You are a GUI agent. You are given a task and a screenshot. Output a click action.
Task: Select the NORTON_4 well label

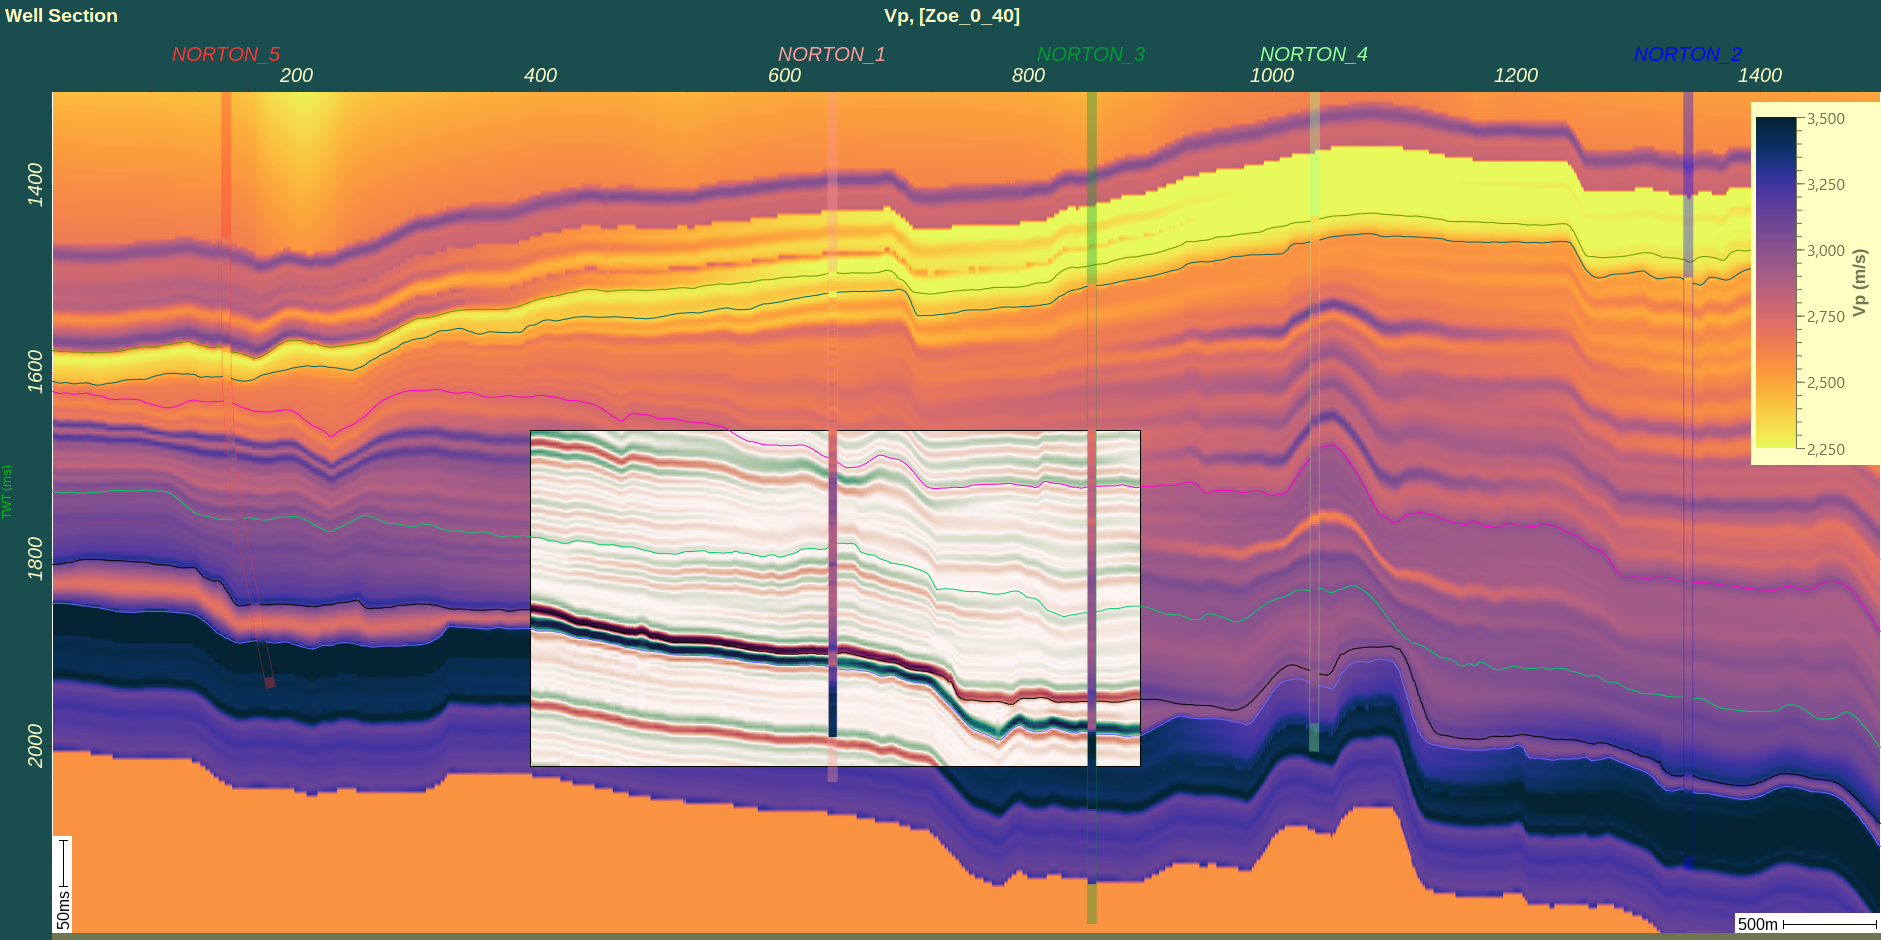point(1313,54)
